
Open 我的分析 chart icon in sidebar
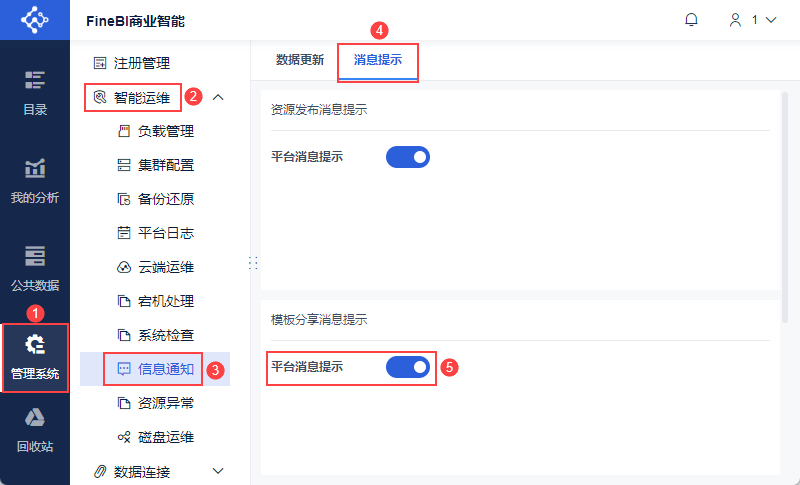35,168
